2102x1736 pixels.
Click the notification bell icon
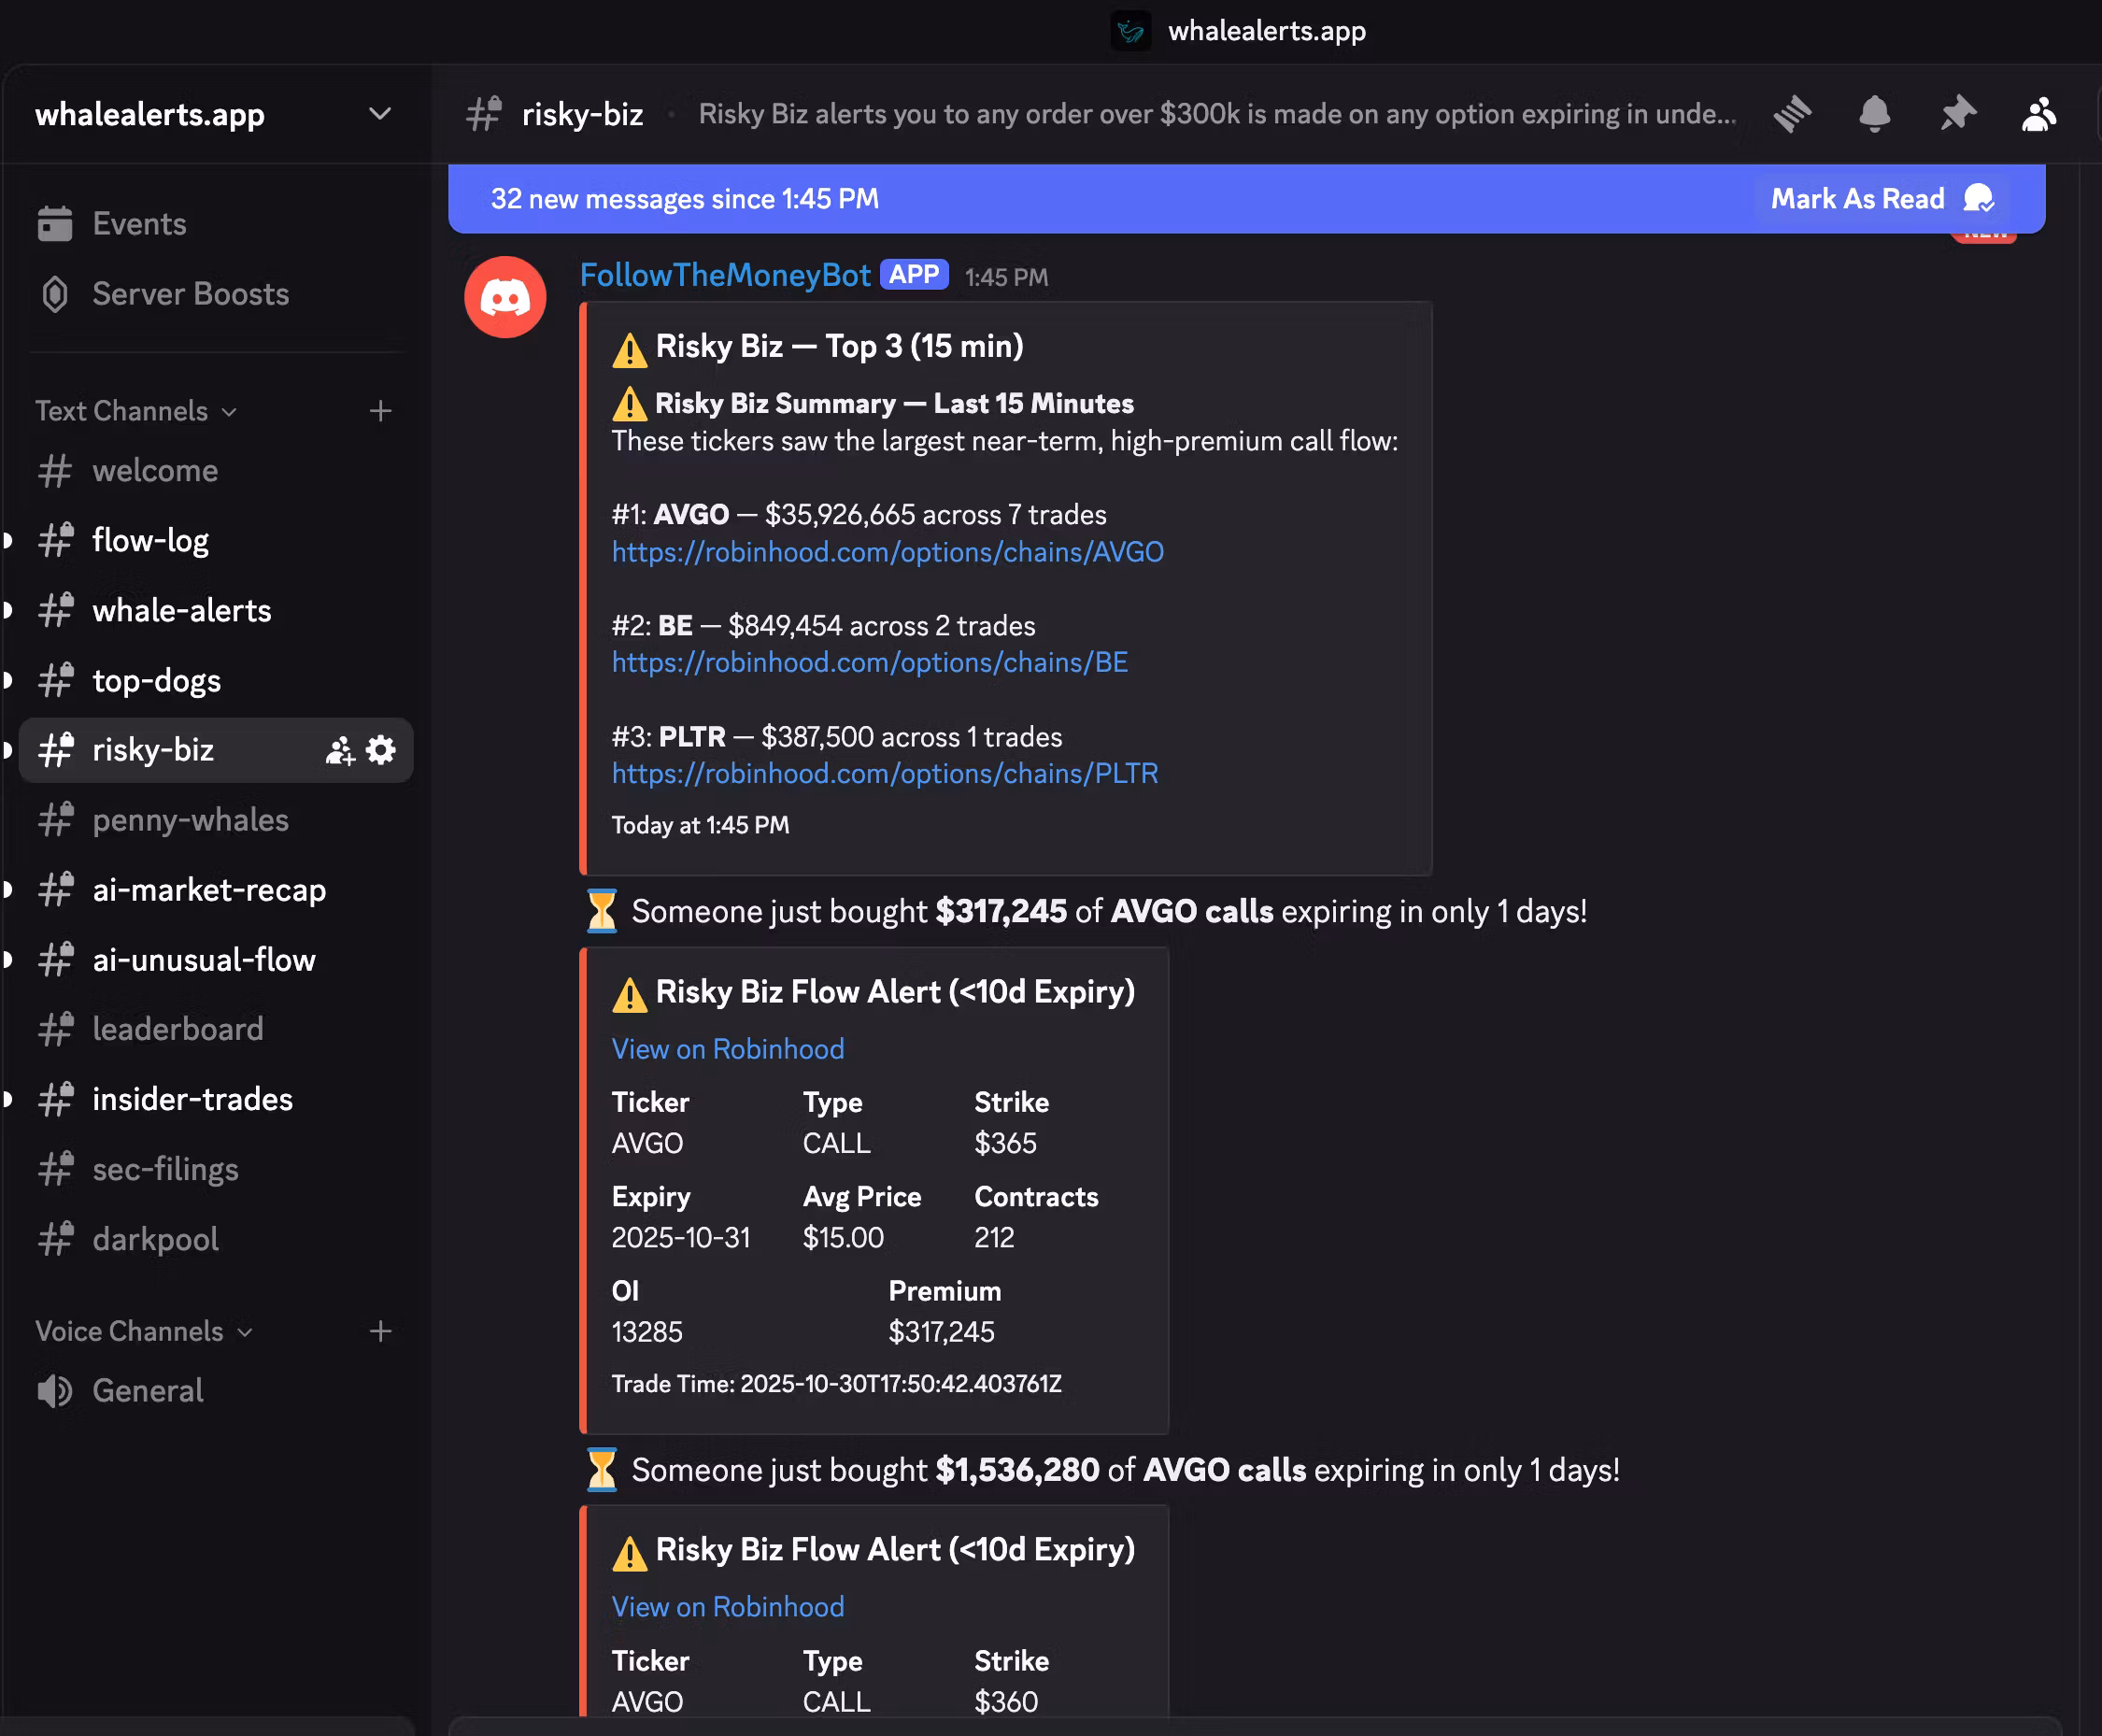click(1874, 114)
